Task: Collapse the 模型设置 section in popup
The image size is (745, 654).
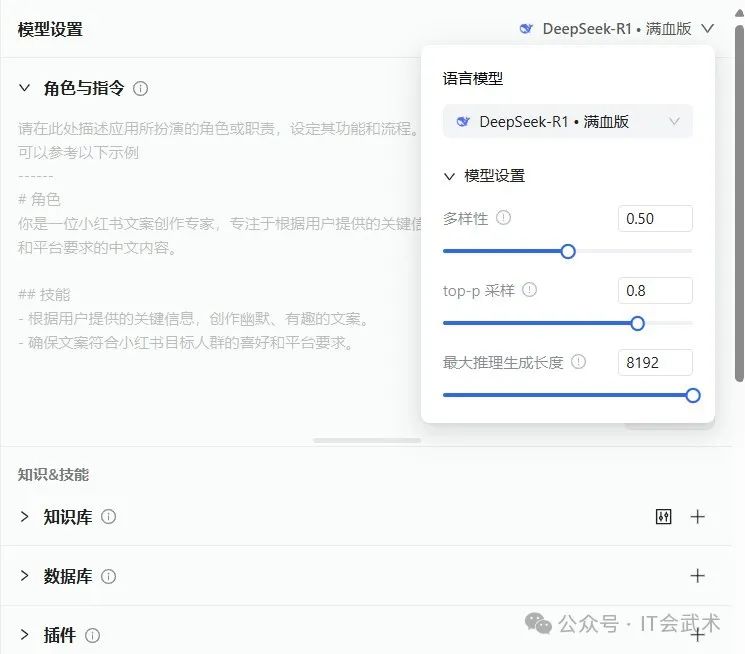Action: click(450, 176)
